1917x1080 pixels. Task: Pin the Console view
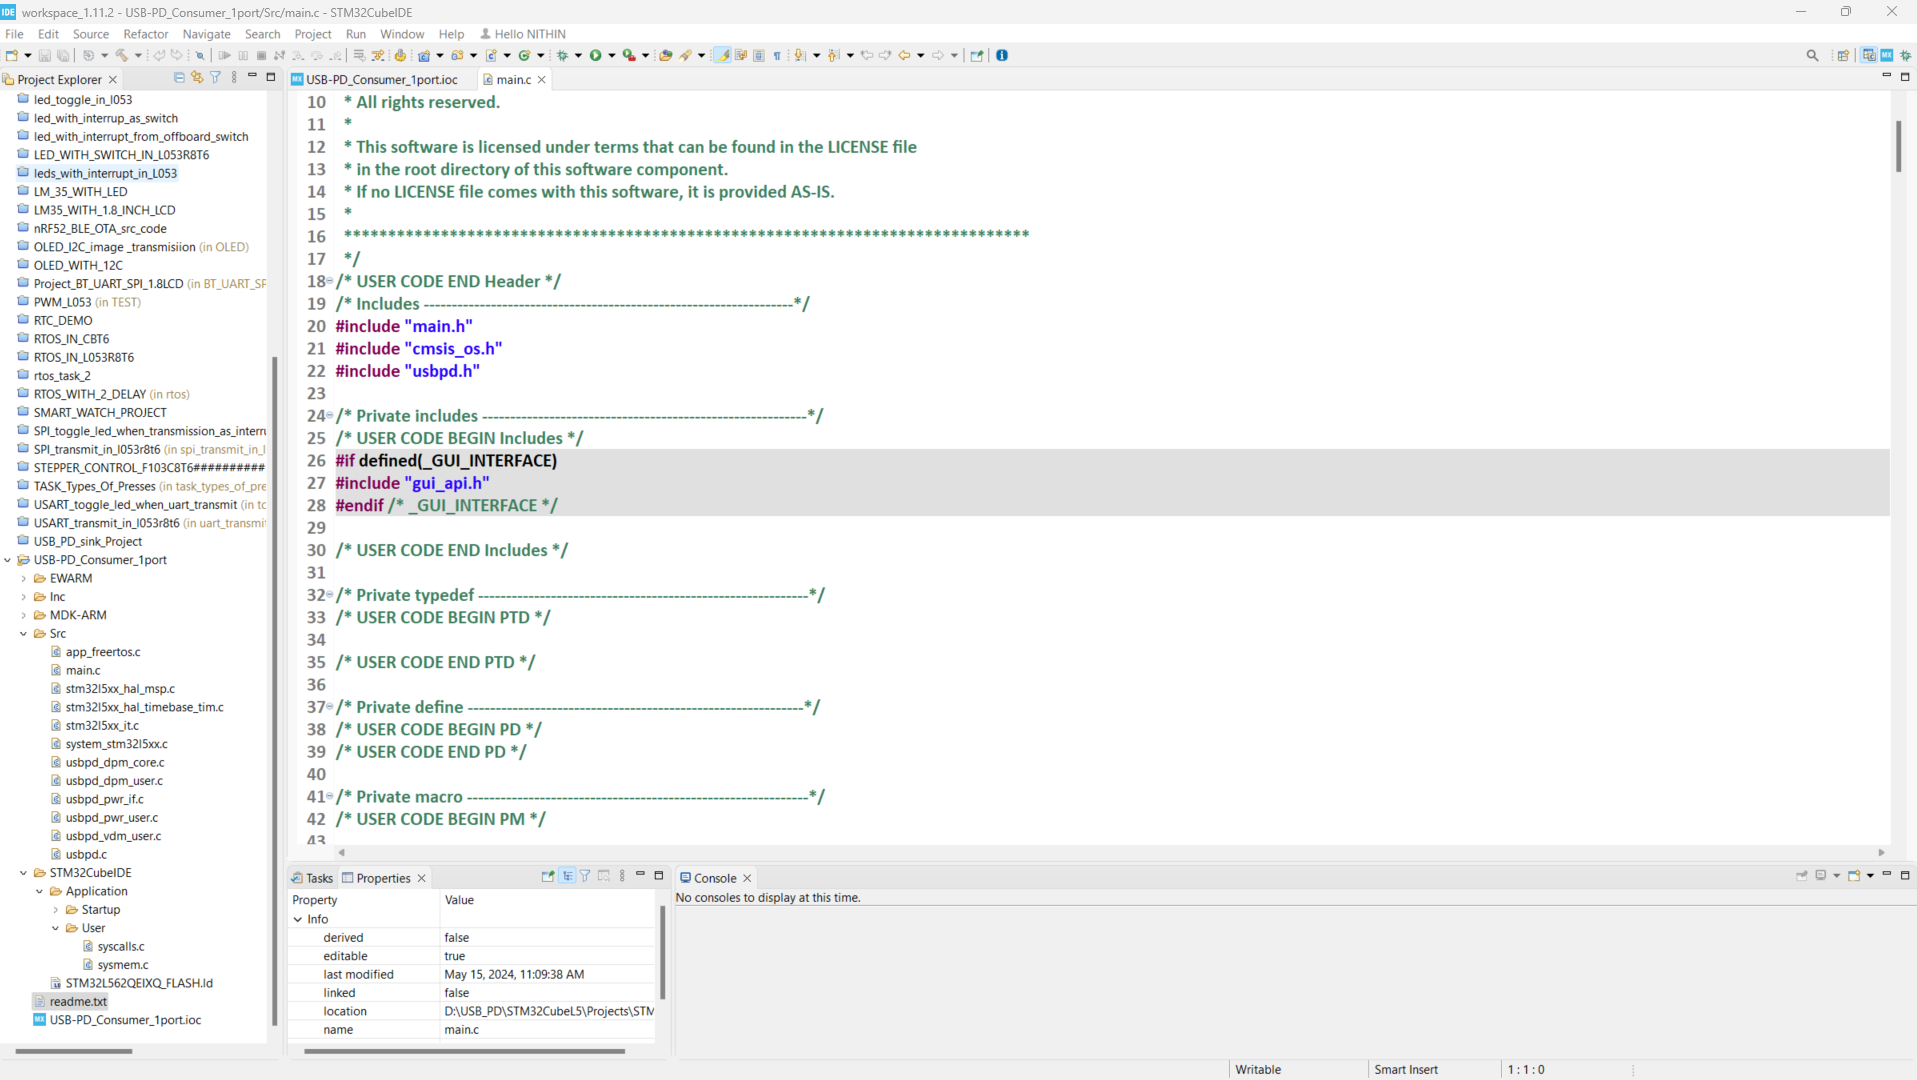pos(1801,876)
